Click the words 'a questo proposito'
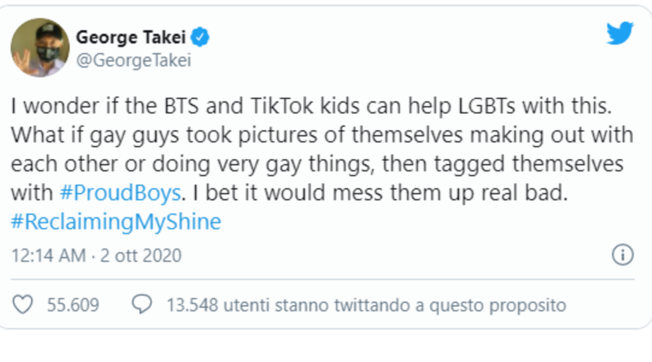 coord(490,305)
